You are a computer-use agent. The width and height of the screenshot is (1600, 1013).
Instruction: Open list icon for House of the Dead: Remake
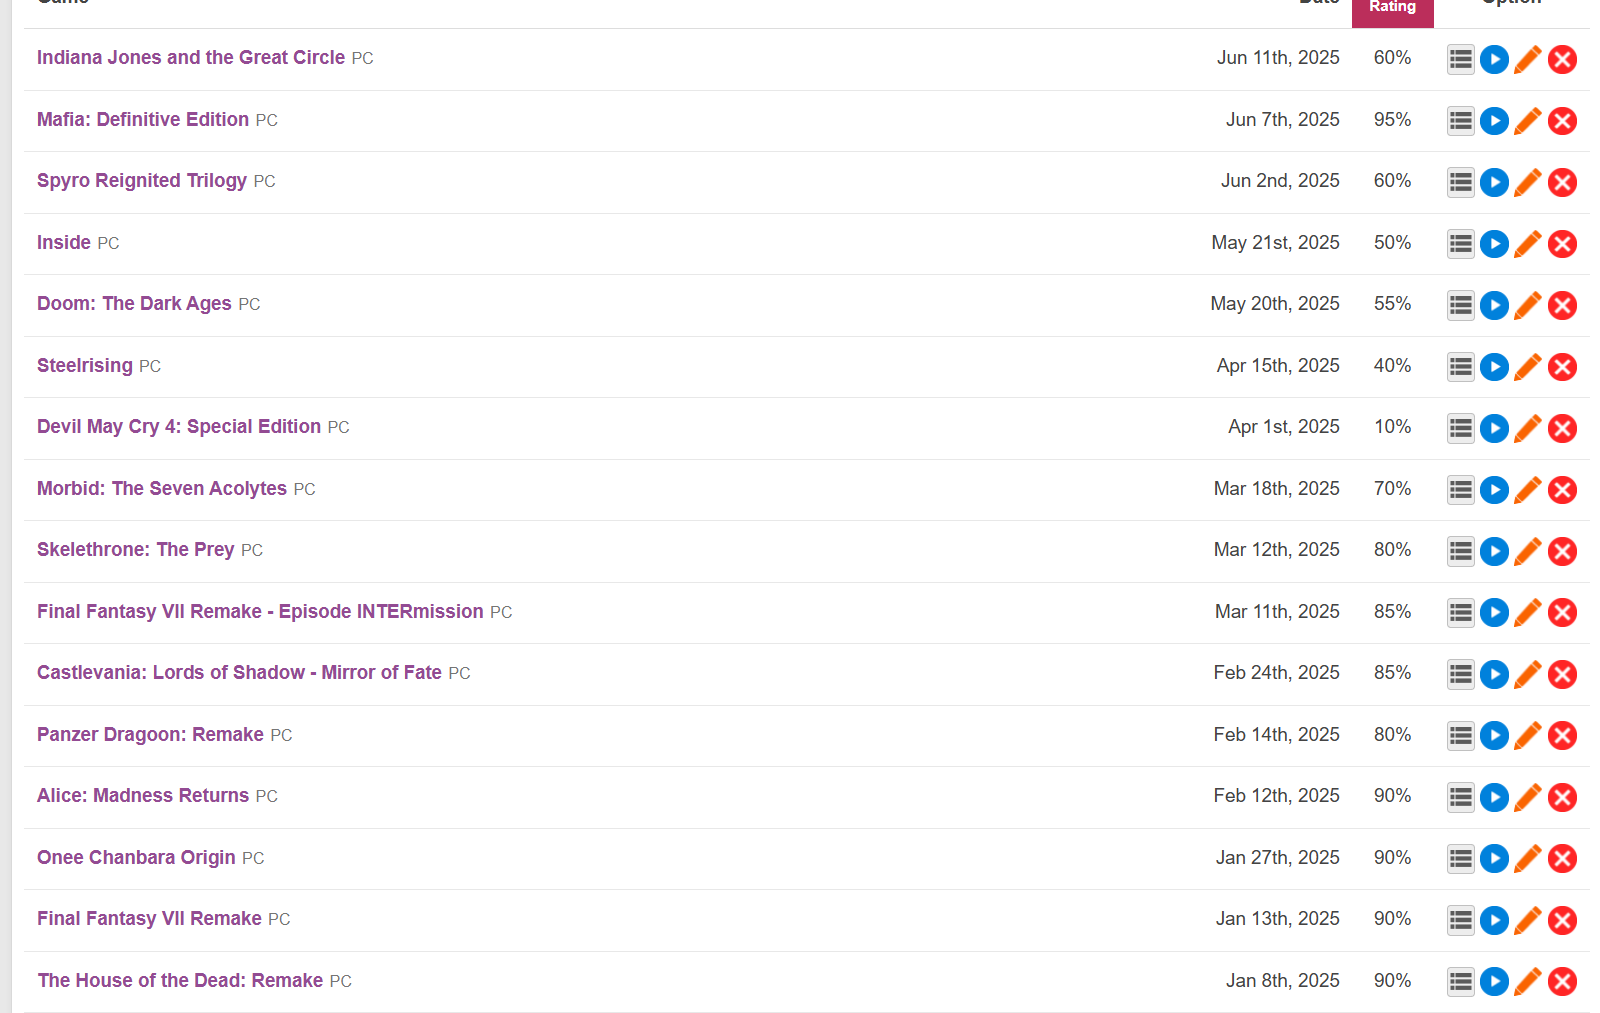pos(1461,982)
